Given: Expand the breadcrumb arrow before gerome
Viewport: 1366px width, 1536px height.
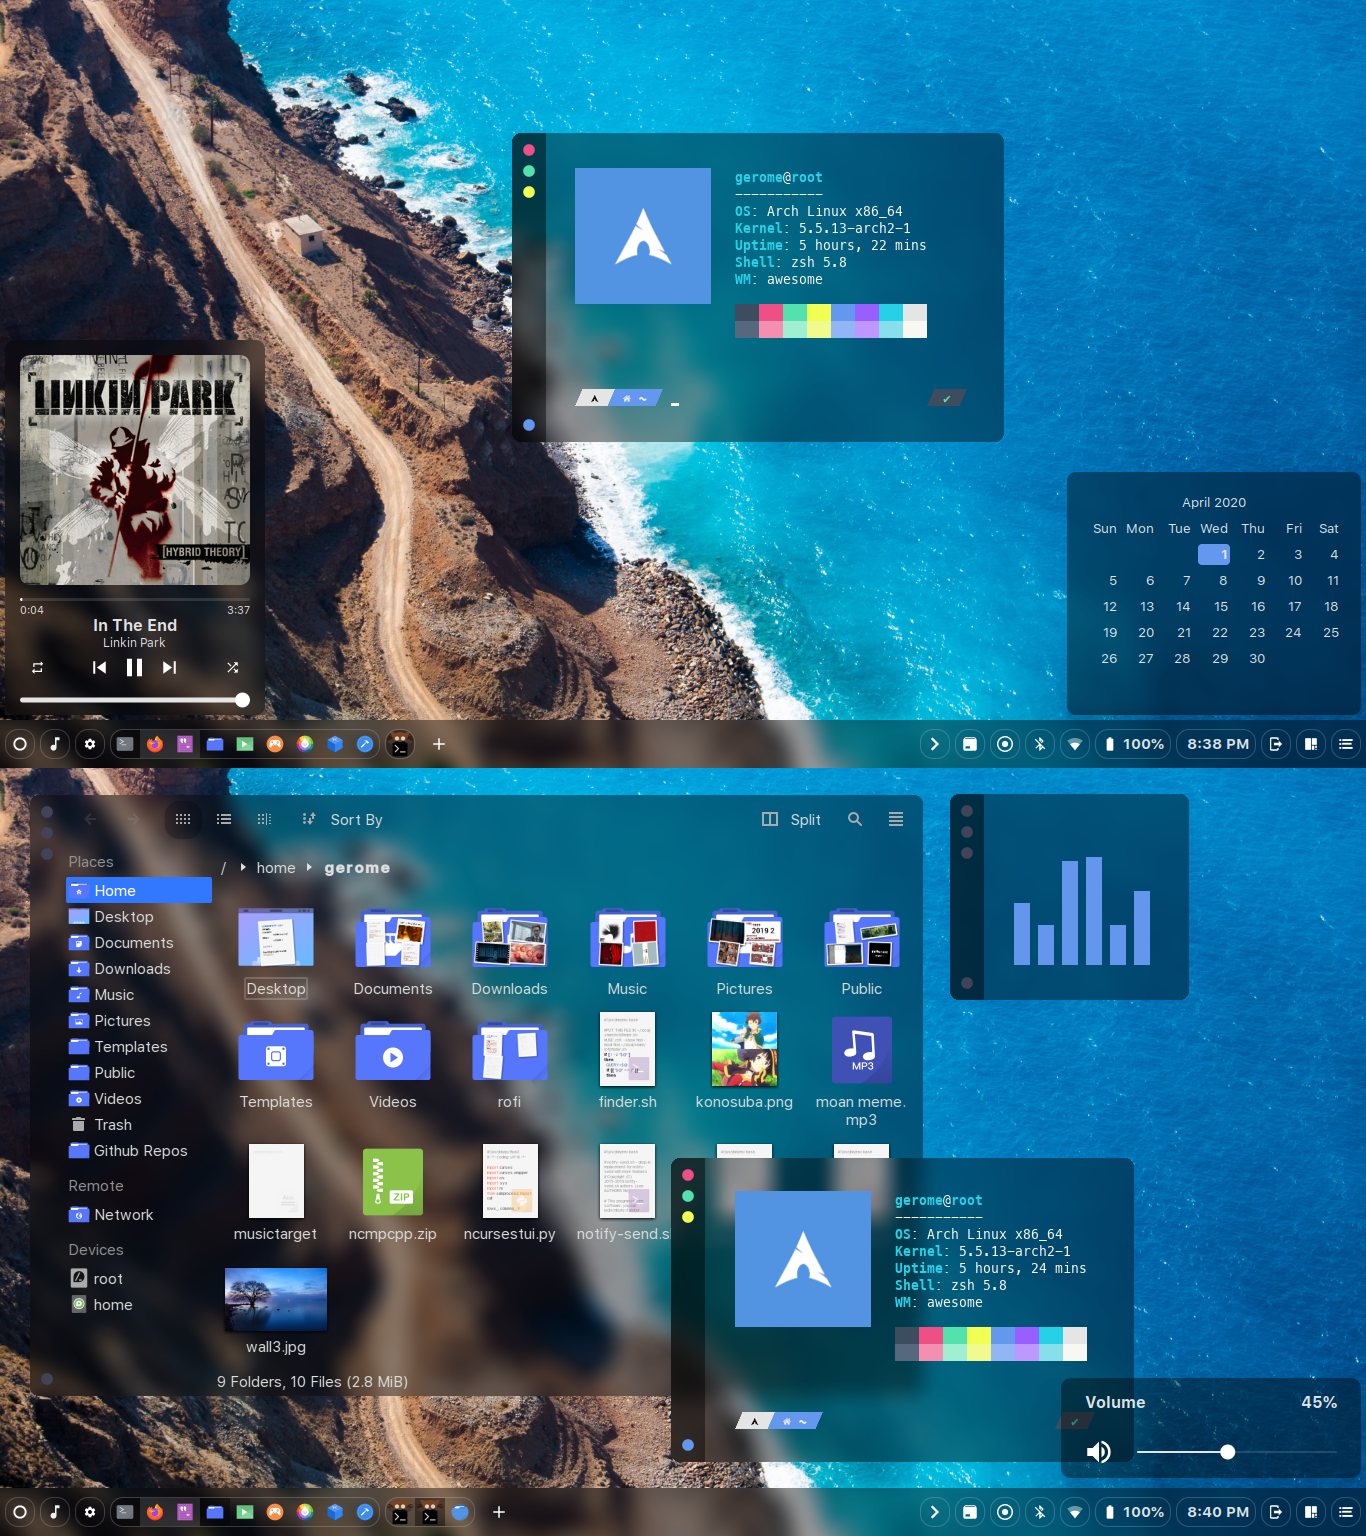Looking at the screenshot, I should pyautogui.click(x=309, y=867).
